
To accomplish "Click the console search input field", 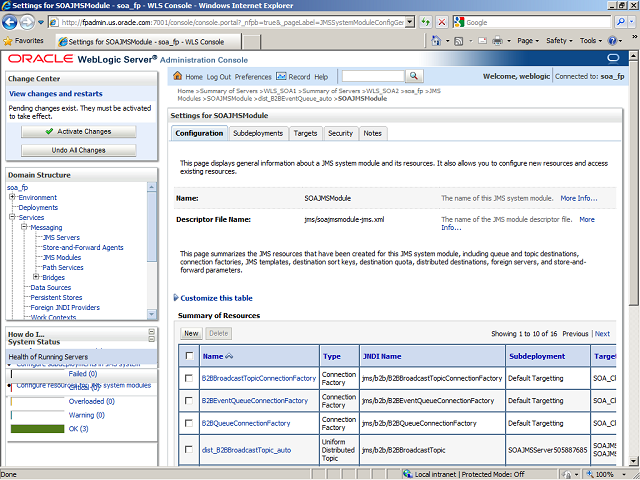I will (372, 77).
